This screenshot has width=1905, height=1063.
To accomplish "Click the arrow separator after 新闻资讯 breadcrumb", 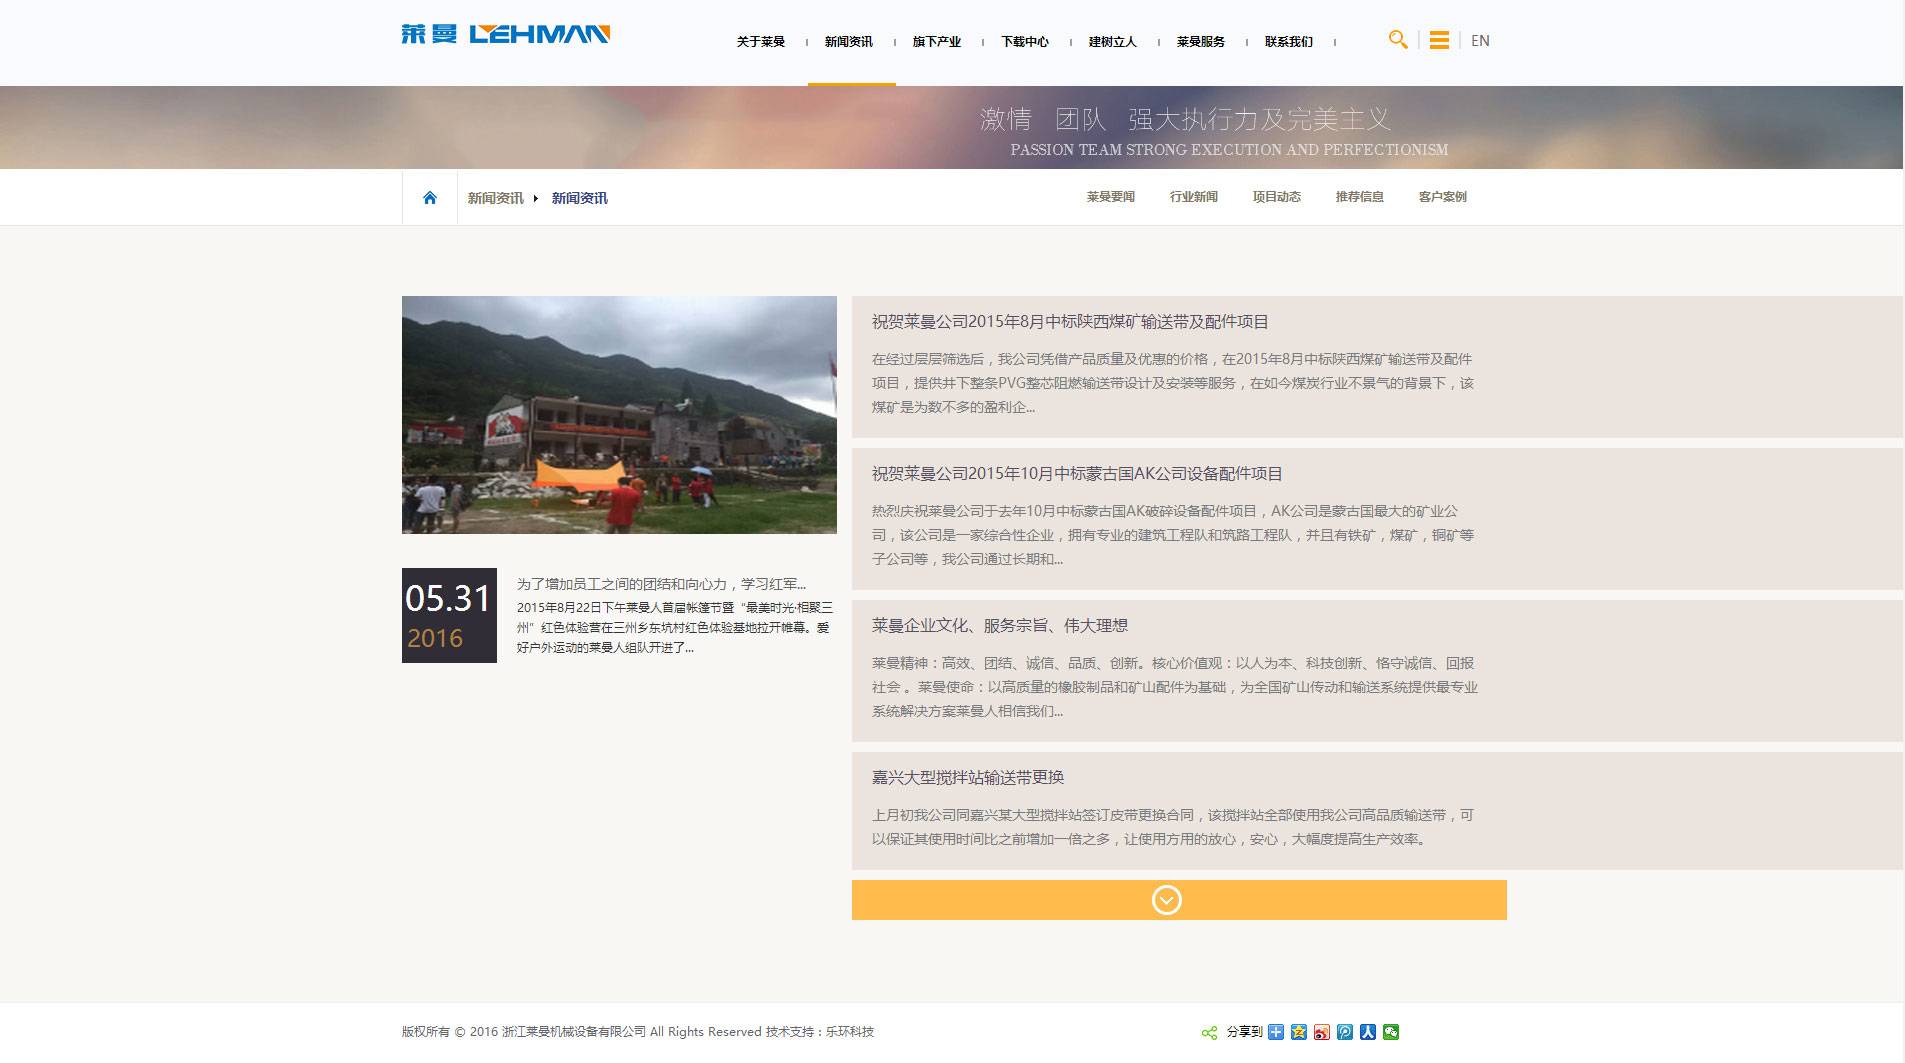I will click(537, 197).
